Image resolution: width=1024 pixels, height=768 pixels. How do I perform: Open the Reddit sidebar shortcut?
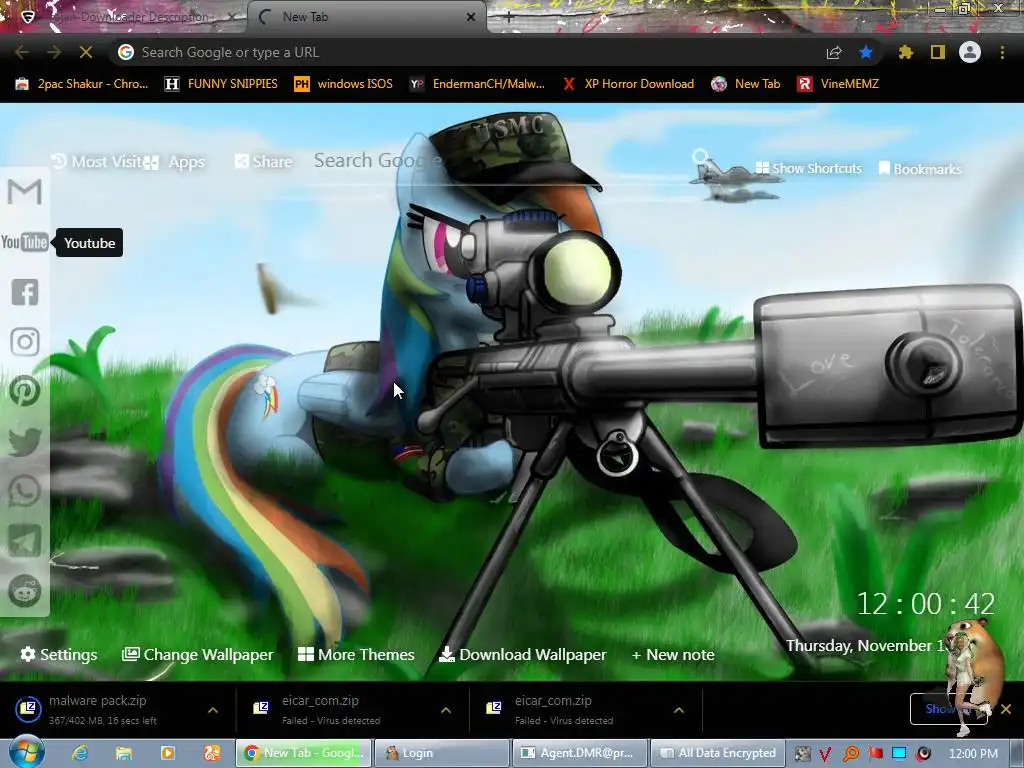coord(25,591)
